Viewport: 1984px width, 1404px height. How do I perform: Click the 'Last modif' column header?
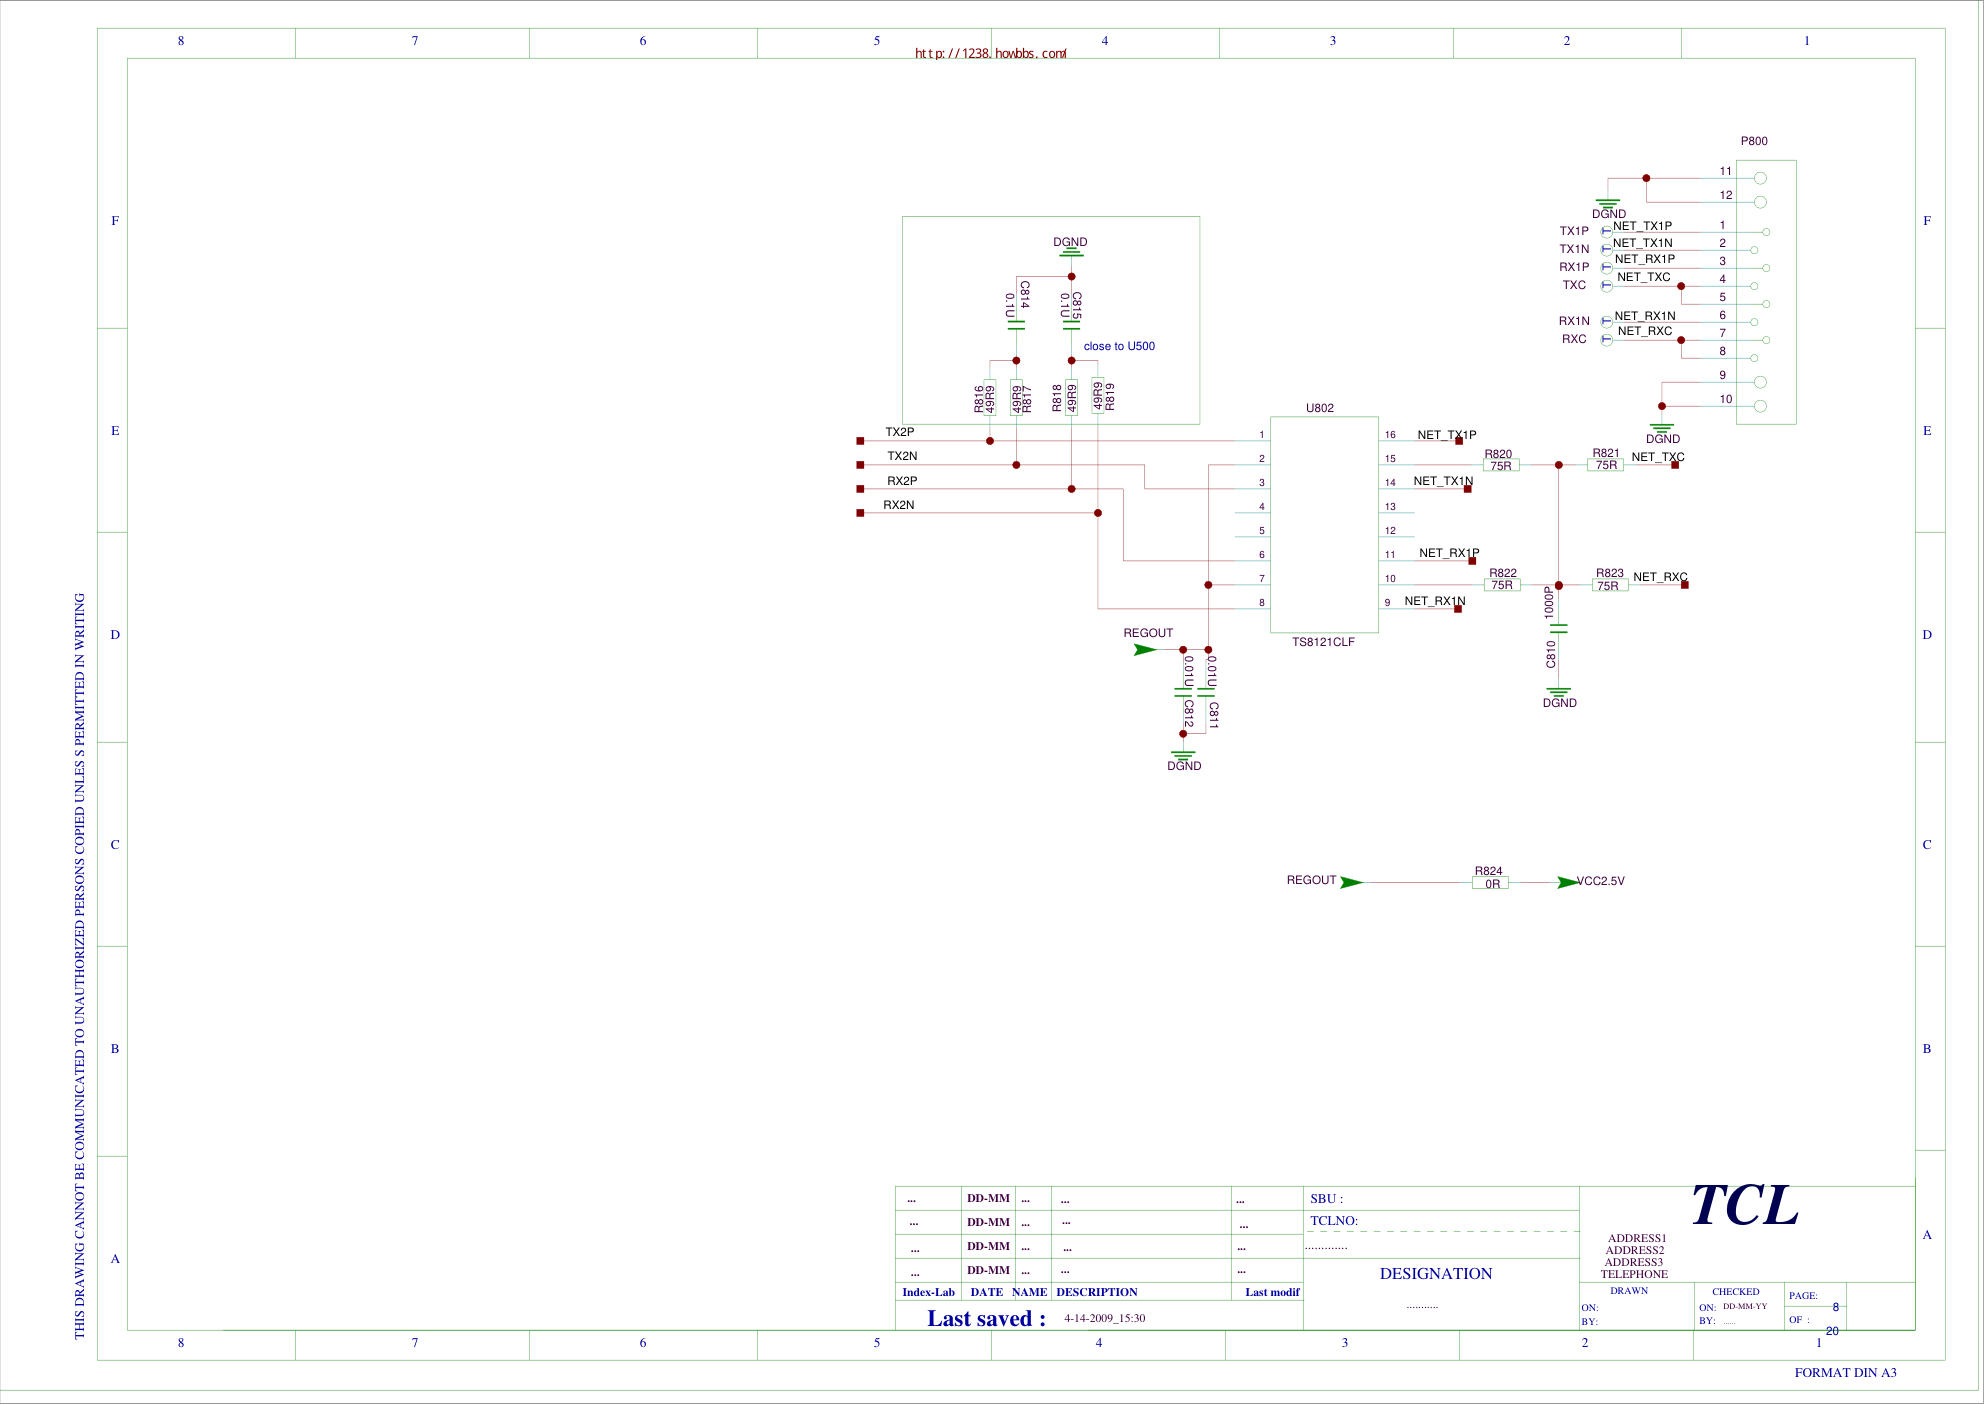point(1272,1292)
